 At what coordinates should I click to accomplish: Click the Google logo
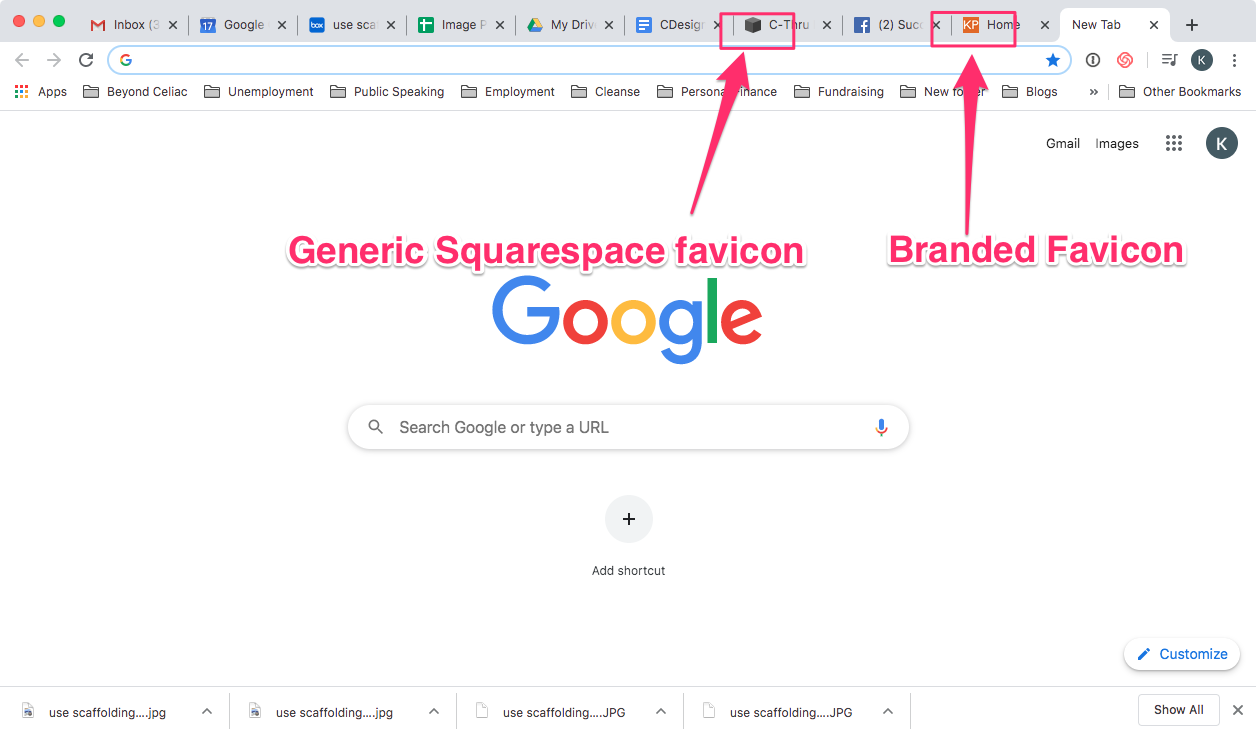[x=627, y=318]
